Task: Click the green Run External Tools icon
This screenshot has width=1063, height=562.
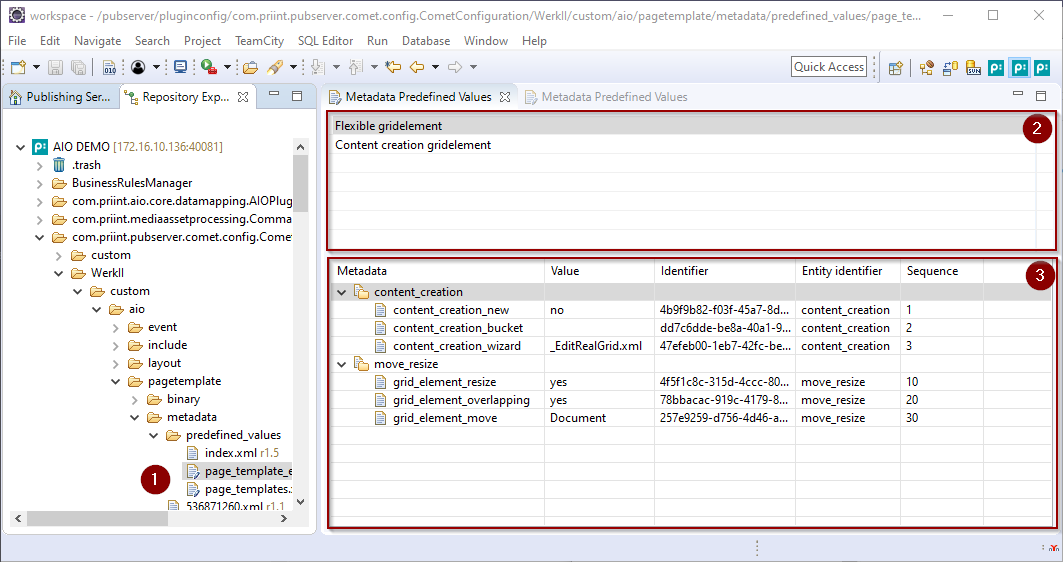Action: pyautogui.click(x=208, y=67)
